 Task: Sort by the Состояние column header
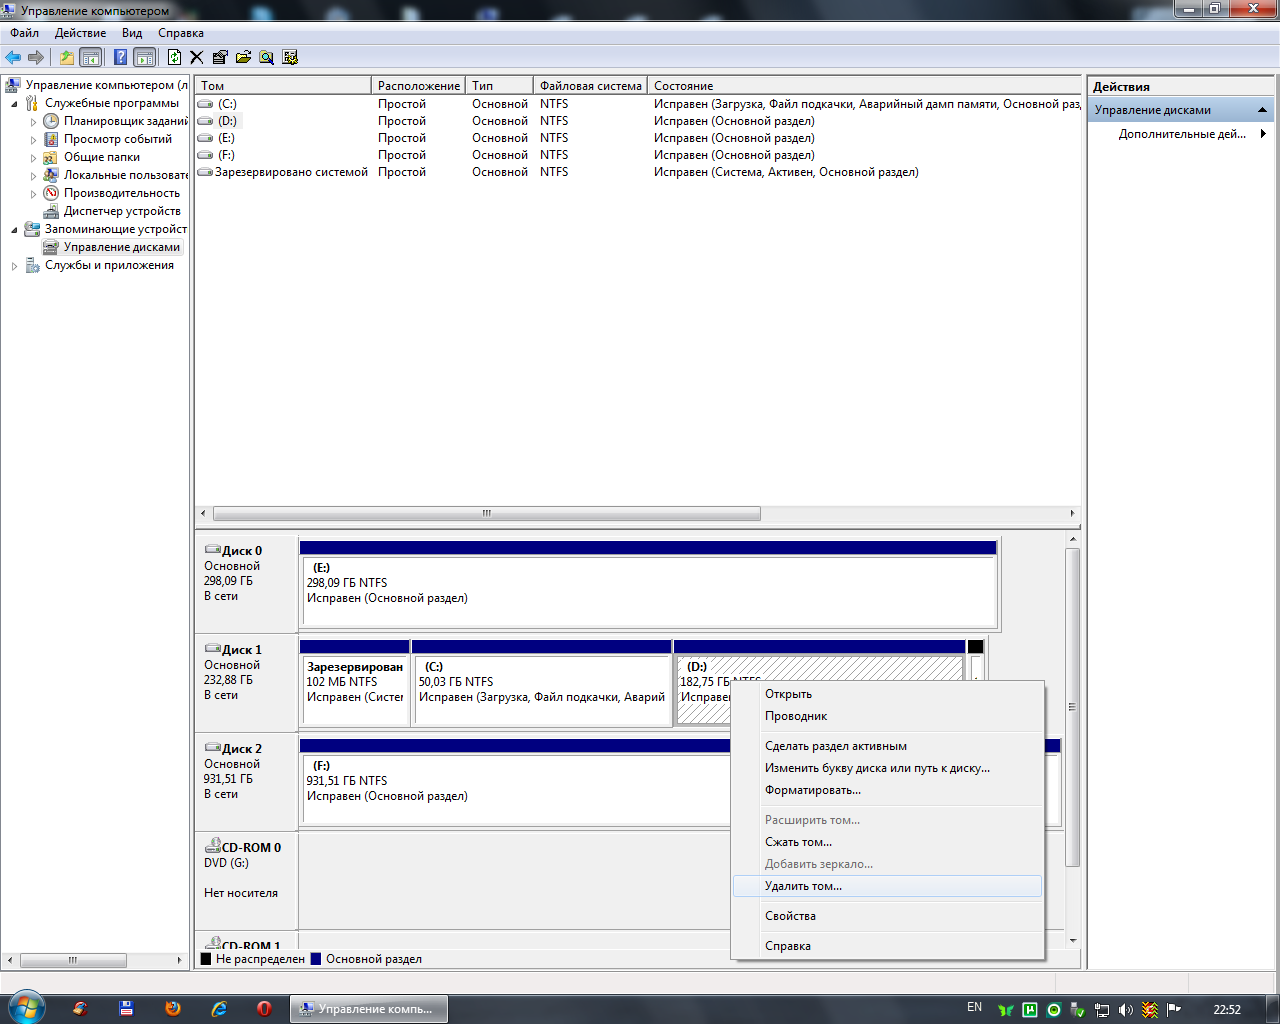point(865,86)
